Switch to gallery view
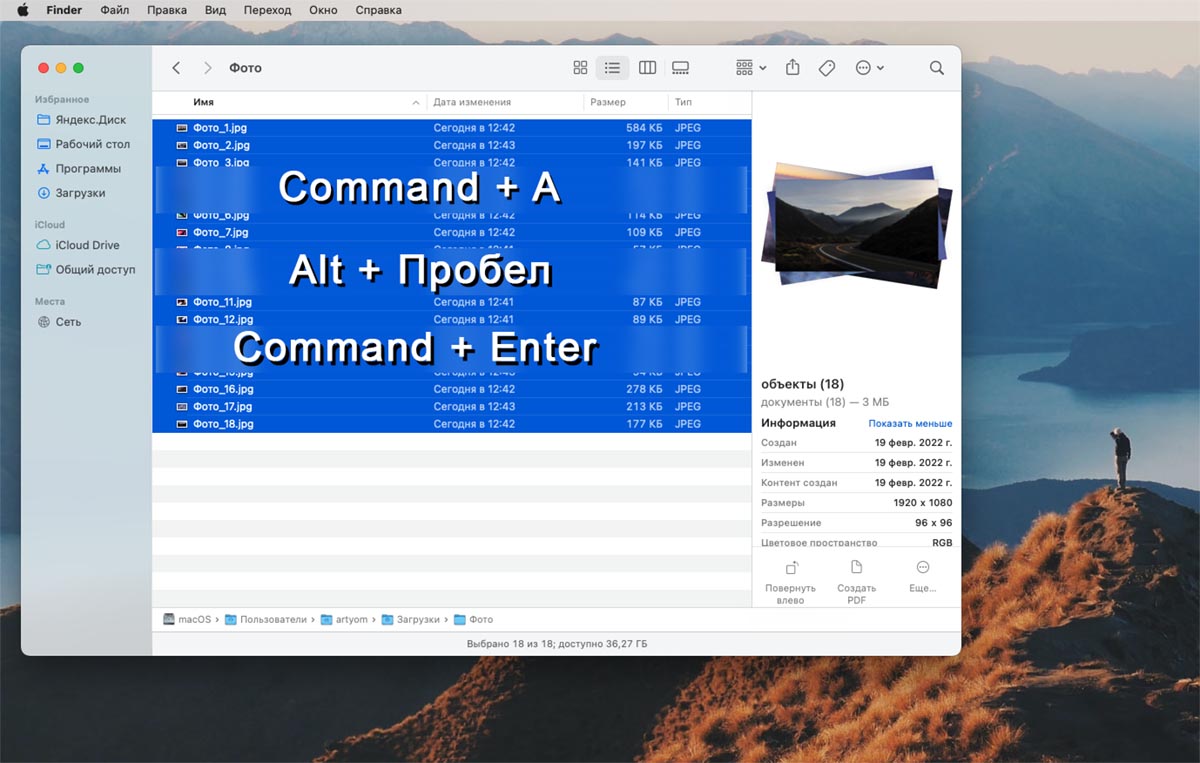Image resolution: width=1200 pixels, height=763 pixels. tap(681, 68)
